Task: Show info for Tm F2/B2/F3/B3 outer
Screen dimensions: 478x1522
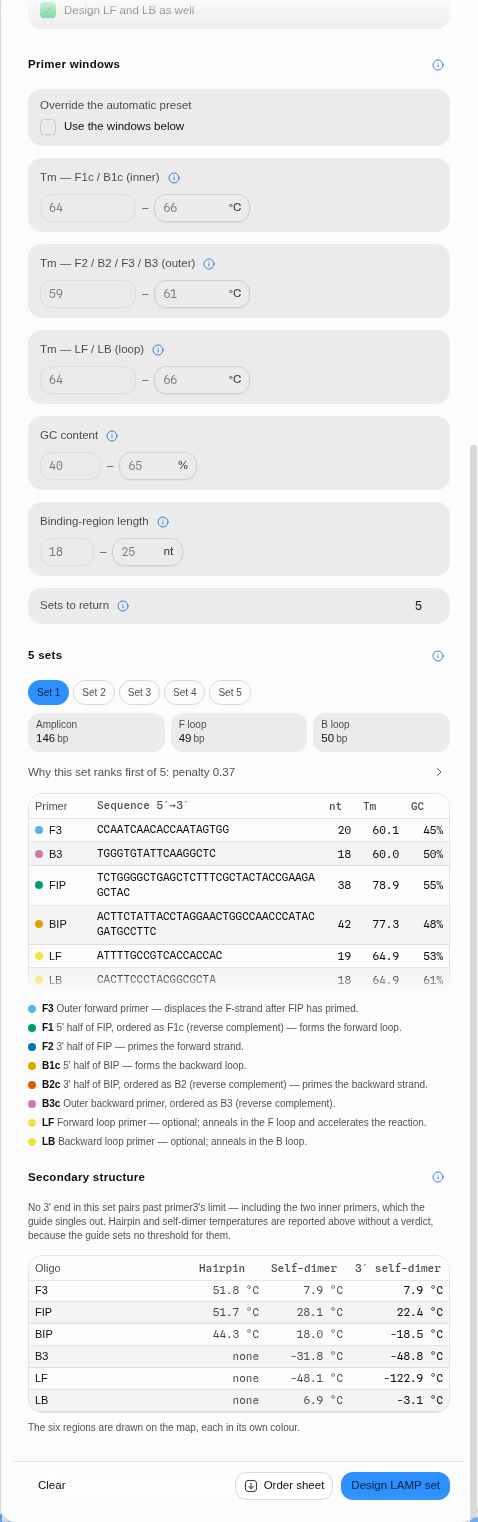Action: coord(209,264)
